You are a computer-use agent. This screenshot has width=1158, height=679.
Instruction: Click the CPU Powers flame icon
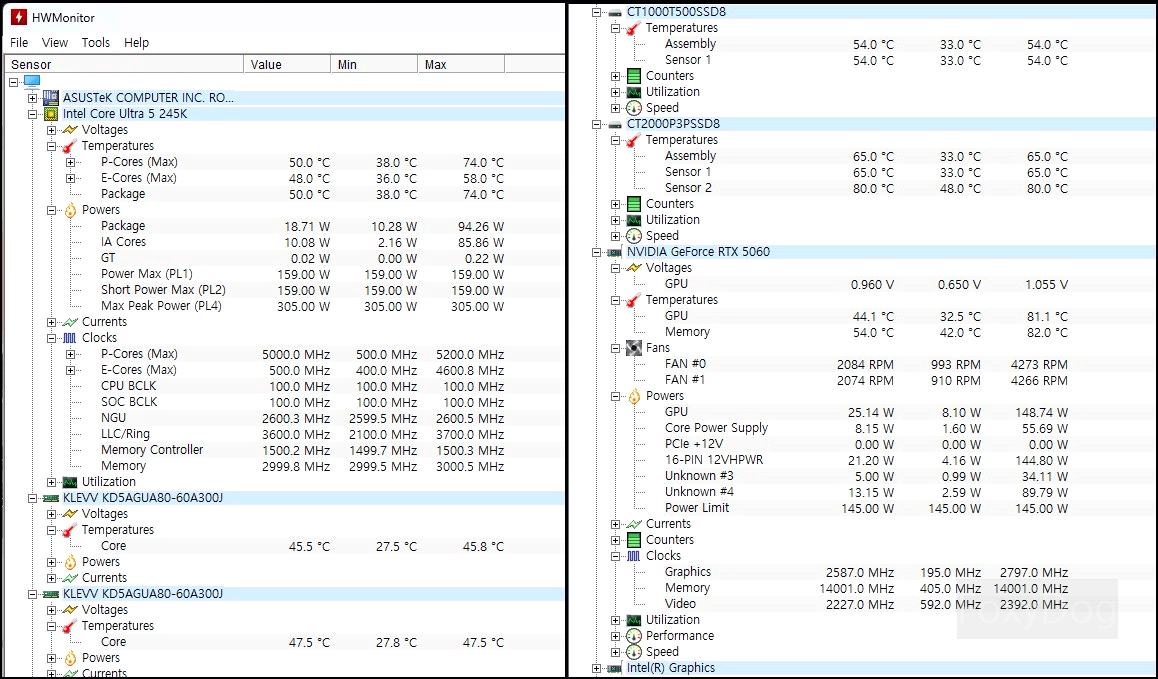click(70, 211)
